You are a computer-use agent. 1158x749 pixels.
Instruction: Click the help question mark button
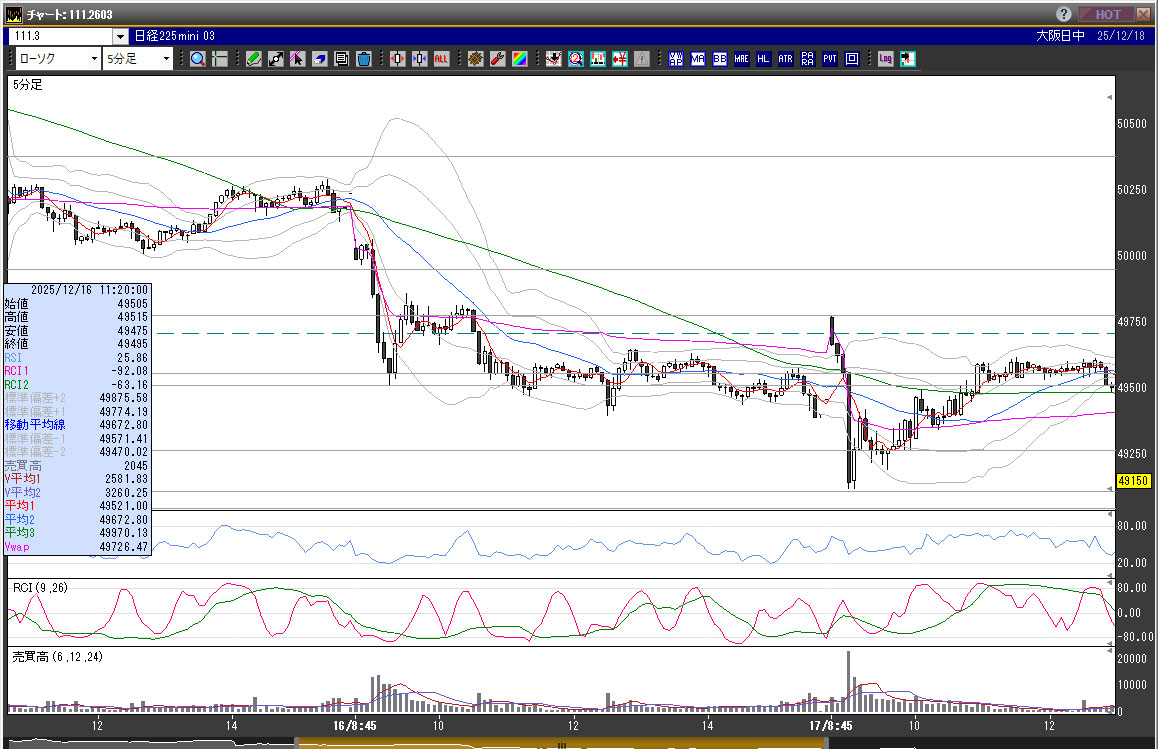point(1064,14)
